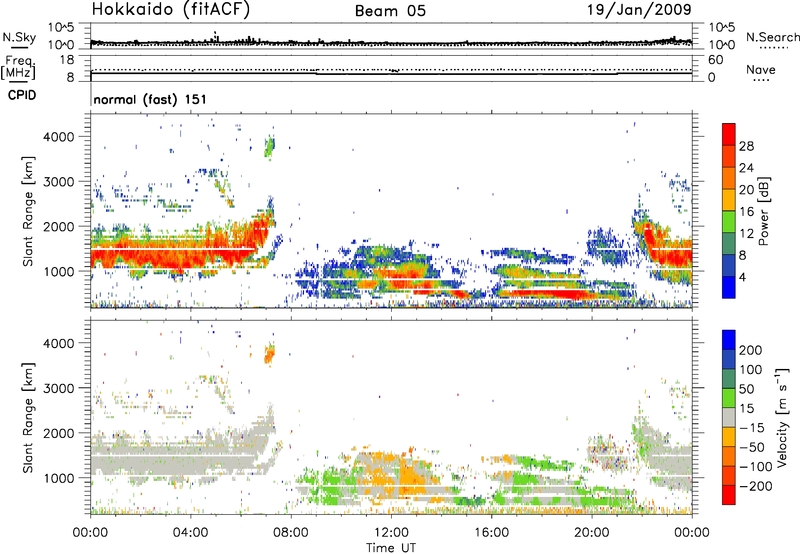The image size is (800, 554).
Task: Click the 'Time UT' axis label
Action: pyautogui.click(x=391, y=548)
